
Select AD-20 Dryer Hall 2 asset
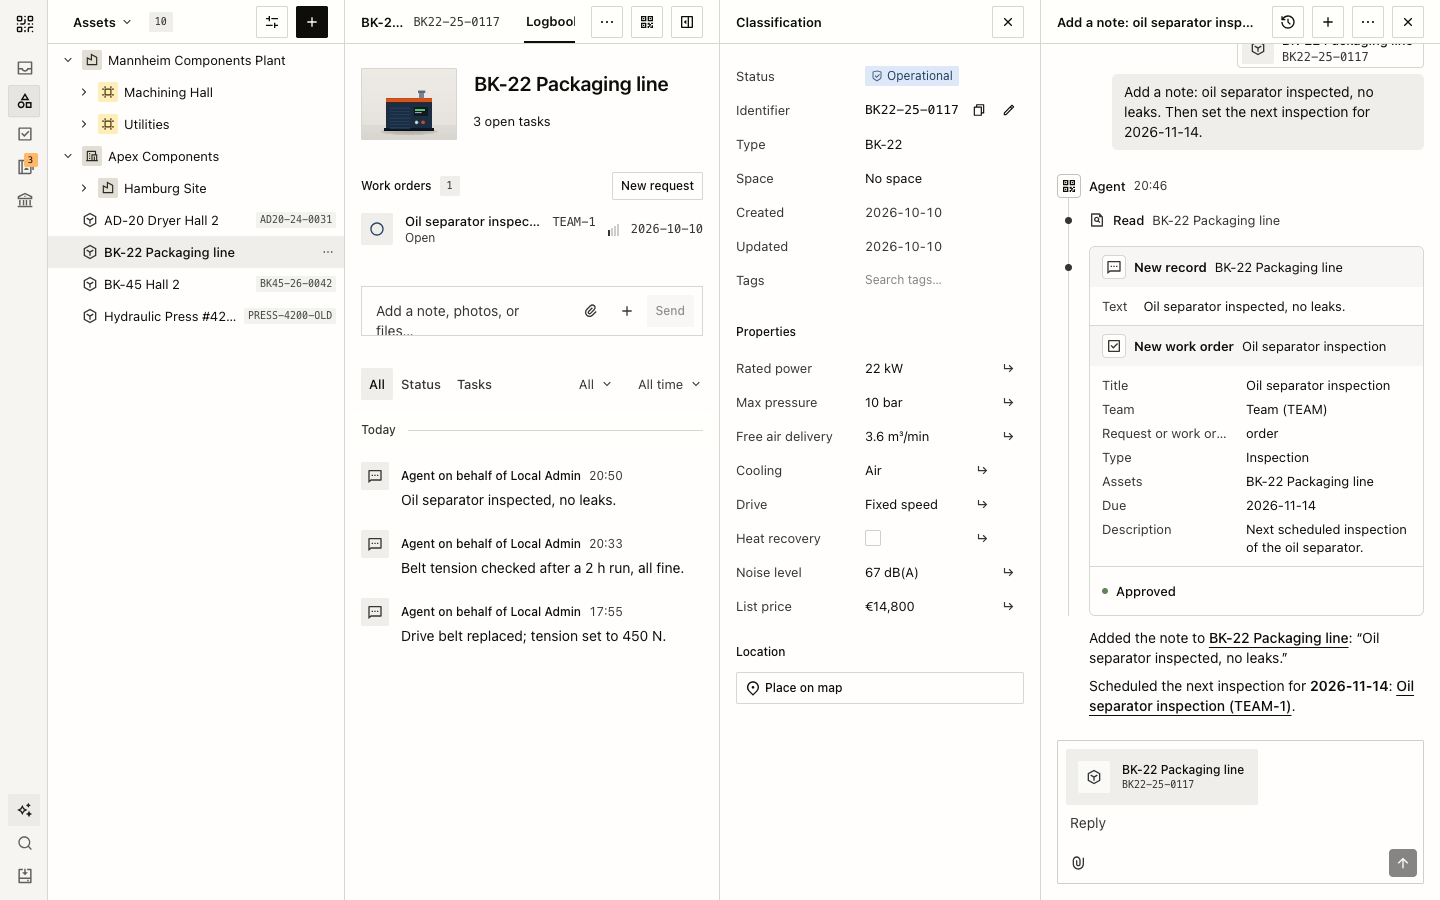point(196,220)
